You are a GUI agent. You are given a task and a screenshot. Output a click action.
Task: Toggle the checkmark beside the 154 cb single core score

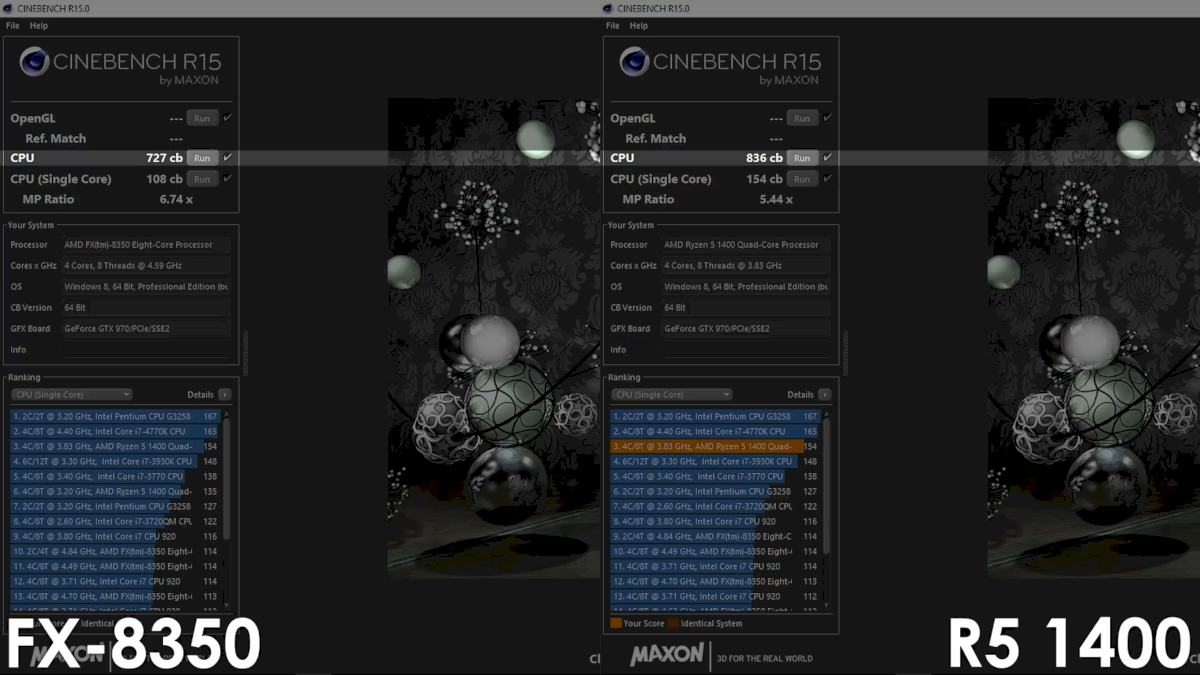click(828, 178)
